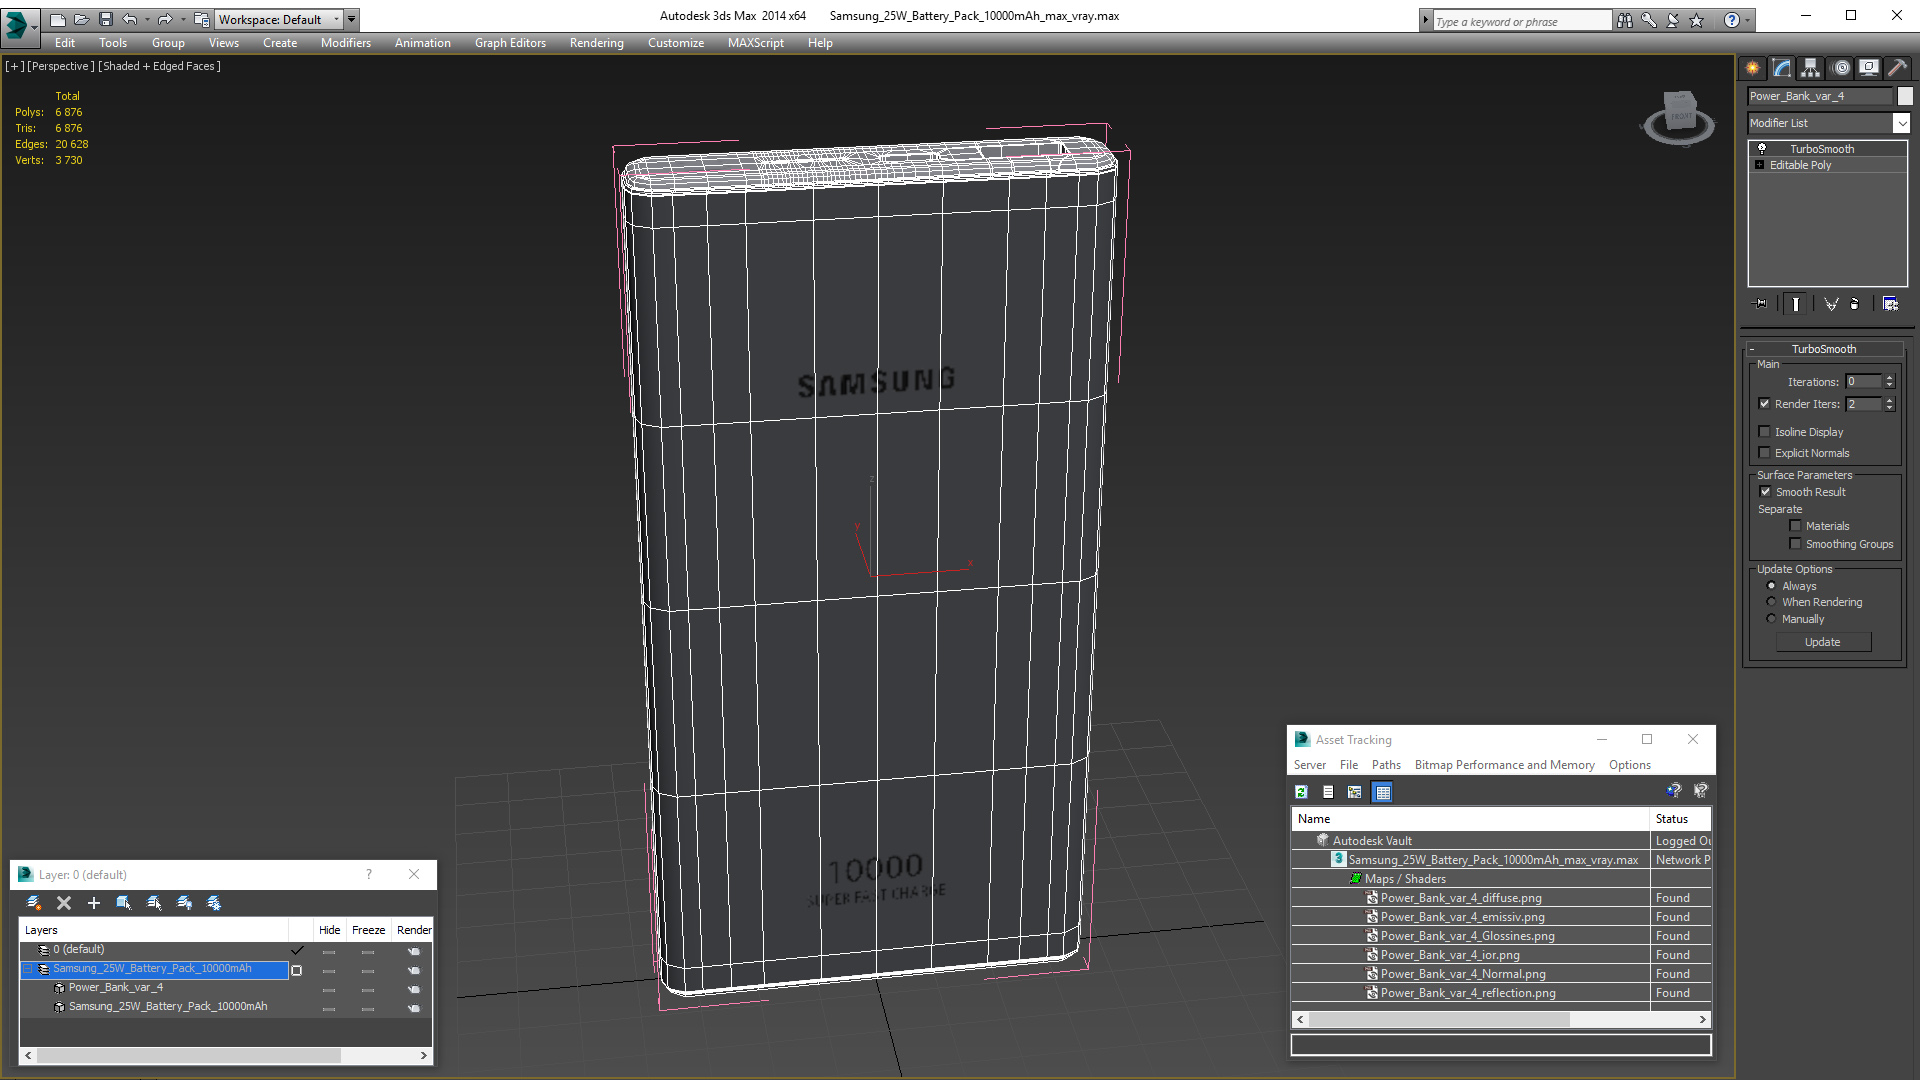The width and height of the screenshot is (1920, 1080).
Task: Open the Help question mark dropdown
Action: coord(1747,20)
